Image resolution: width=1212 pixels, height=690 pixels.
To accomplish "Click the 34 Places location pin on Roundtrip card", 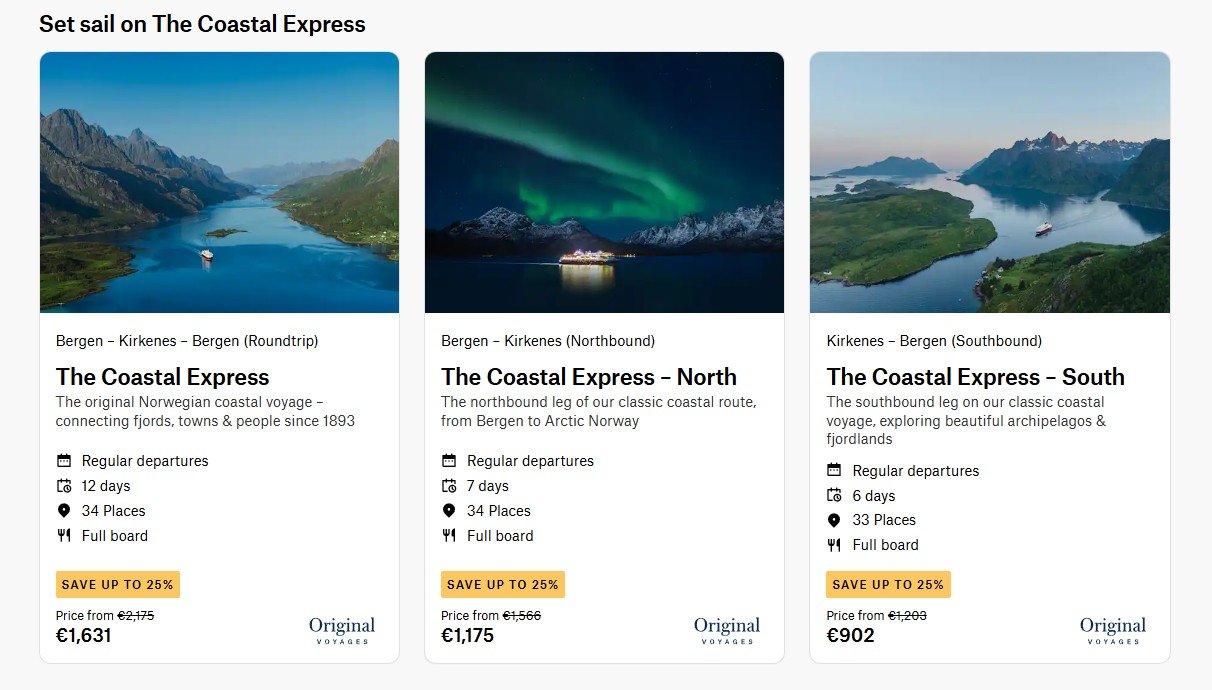I will [62, 510].
